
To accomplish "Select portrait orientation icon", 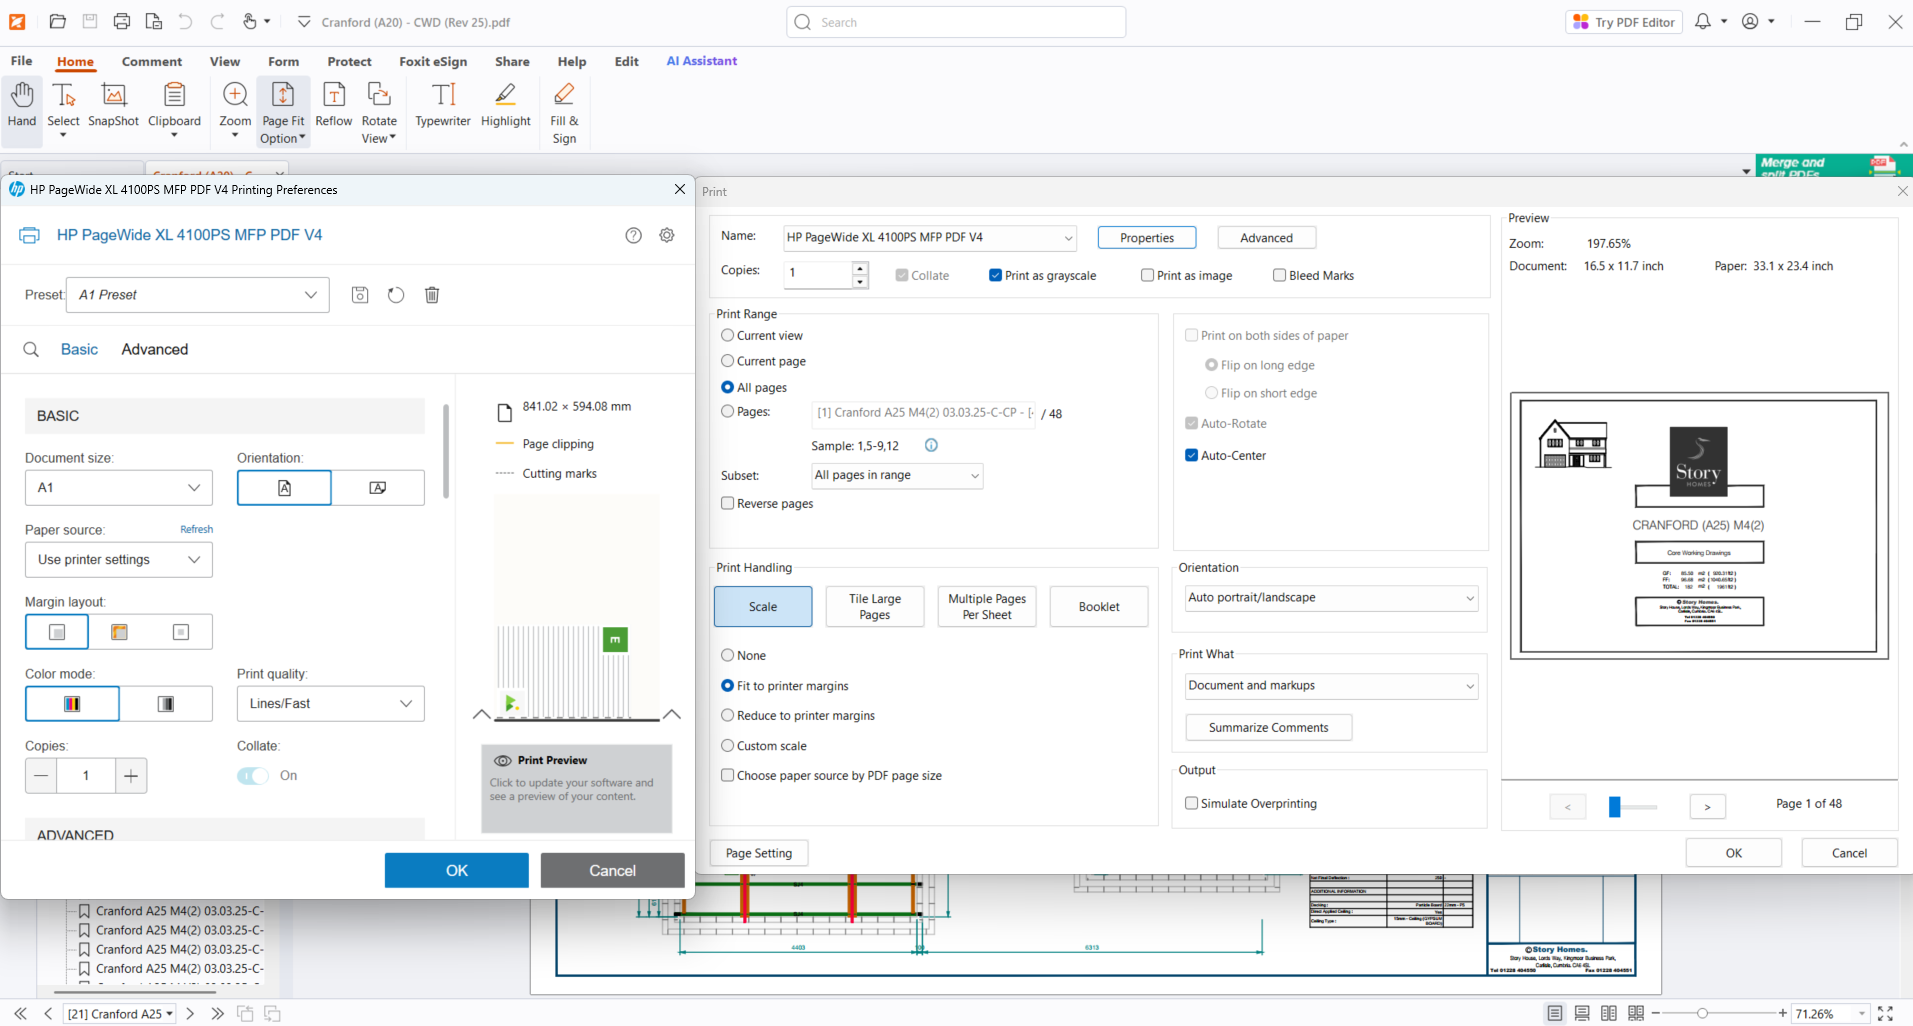I will [284, 488].
